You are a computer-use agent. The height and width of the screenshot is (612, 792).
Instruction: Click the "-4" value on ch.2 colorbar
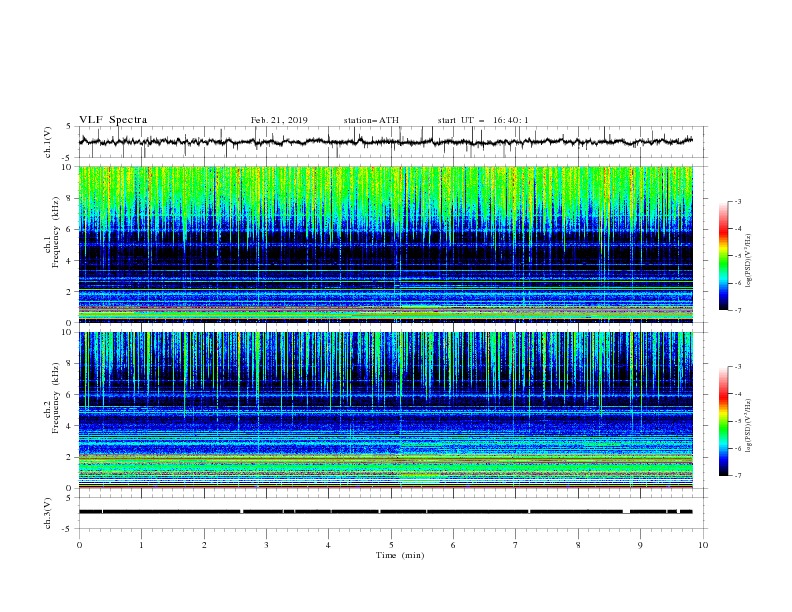pos(737,394)
